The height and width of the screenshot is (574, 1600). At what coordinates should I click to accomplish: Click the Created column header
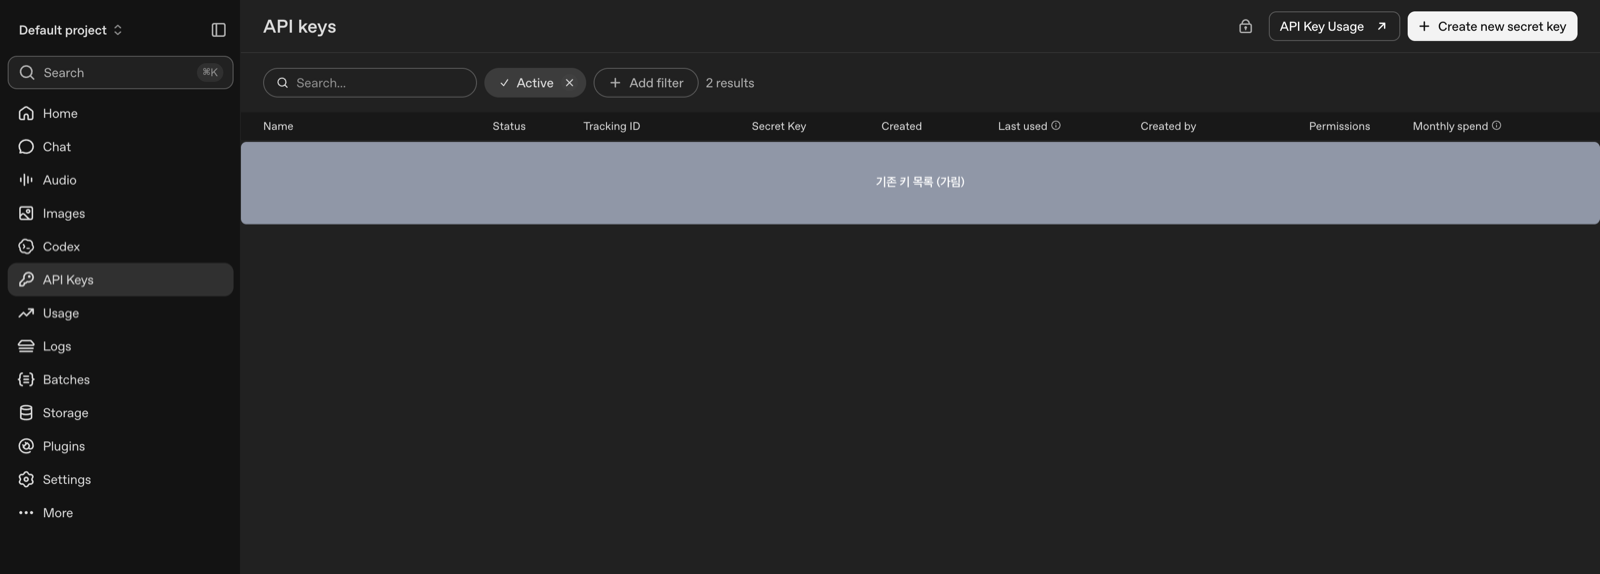pos(901,126)
